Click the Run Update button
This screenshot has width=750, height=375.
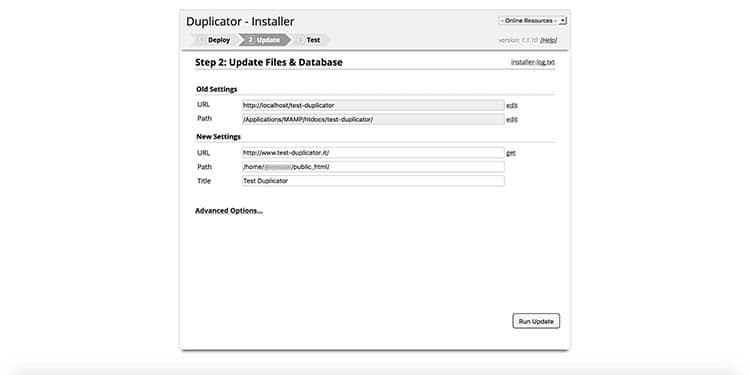tap(536, 321)
